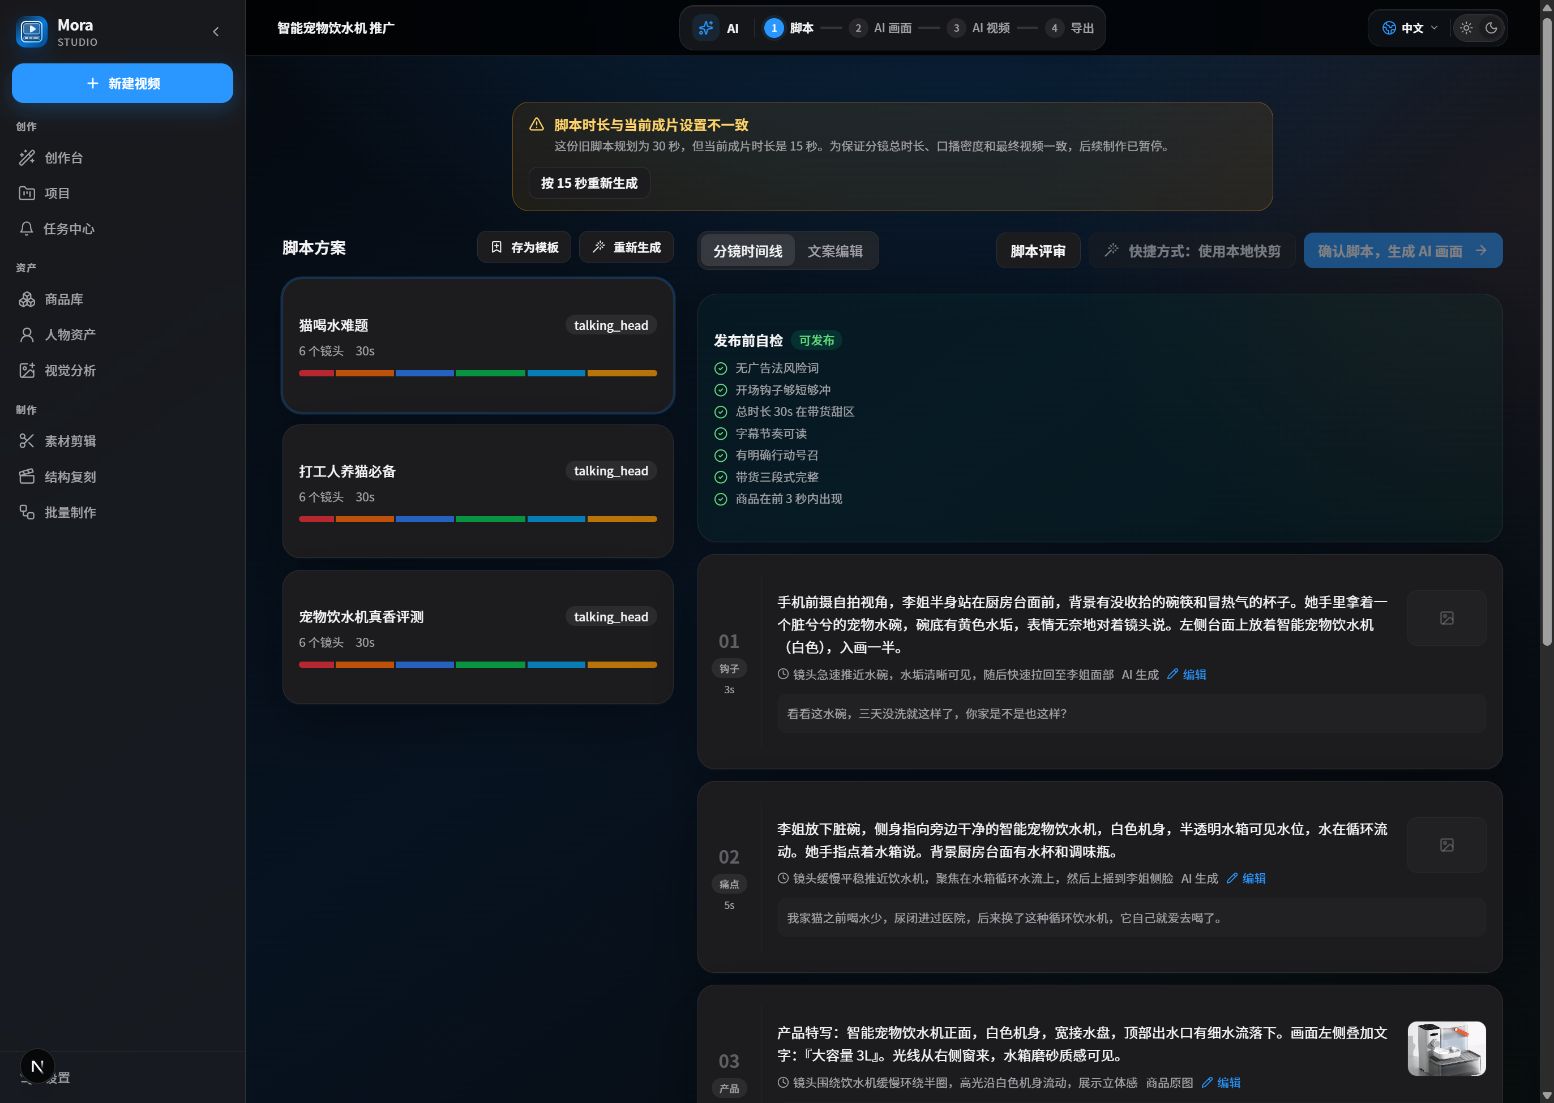Click the AI sparkle icon in stepper

(x=706, y=28)
